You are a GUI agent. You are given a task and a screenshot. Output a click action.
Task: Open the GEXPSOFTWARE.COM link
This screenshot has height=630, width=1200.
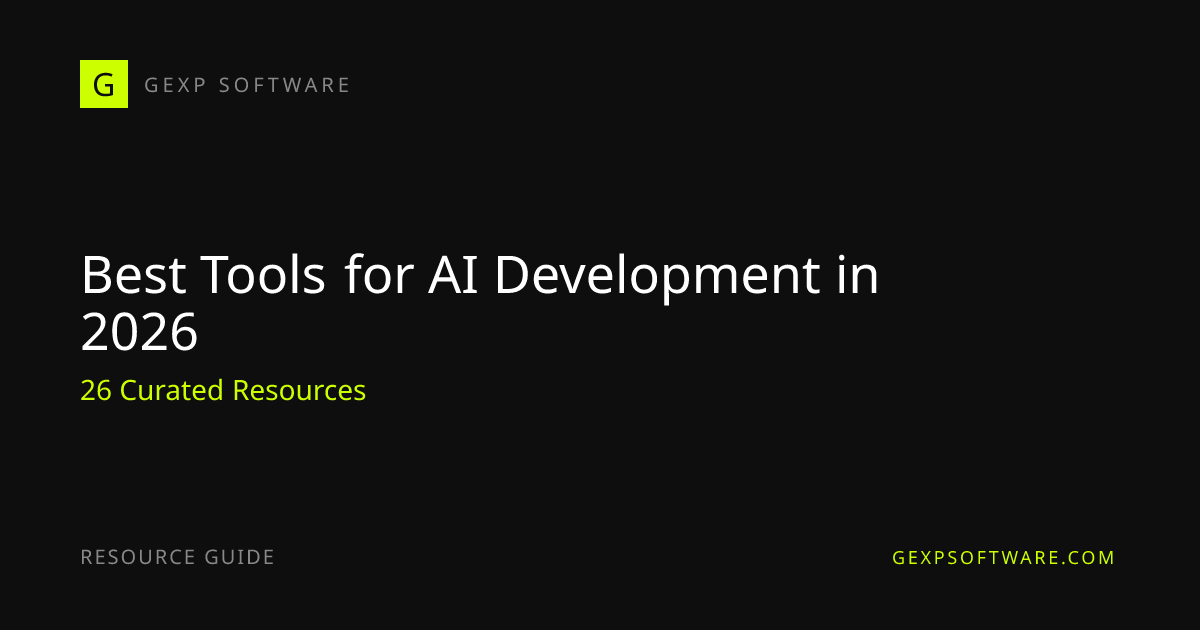1004,558
